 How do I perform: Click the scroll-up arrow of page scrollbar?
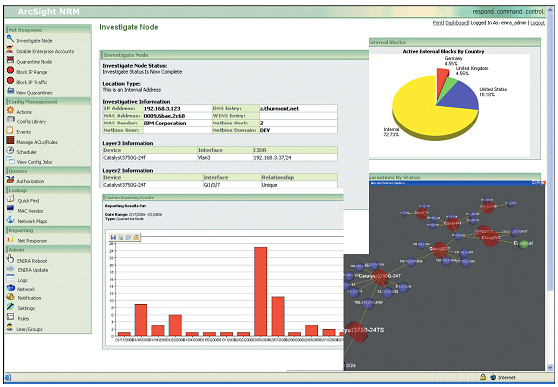click(x=551, y=11)
